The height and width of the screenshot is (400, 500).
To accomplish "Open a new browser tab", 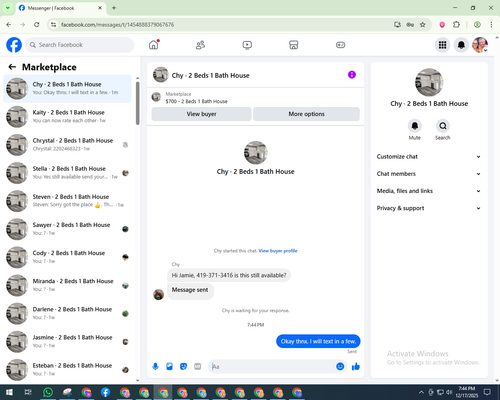I will pos(114,8).
